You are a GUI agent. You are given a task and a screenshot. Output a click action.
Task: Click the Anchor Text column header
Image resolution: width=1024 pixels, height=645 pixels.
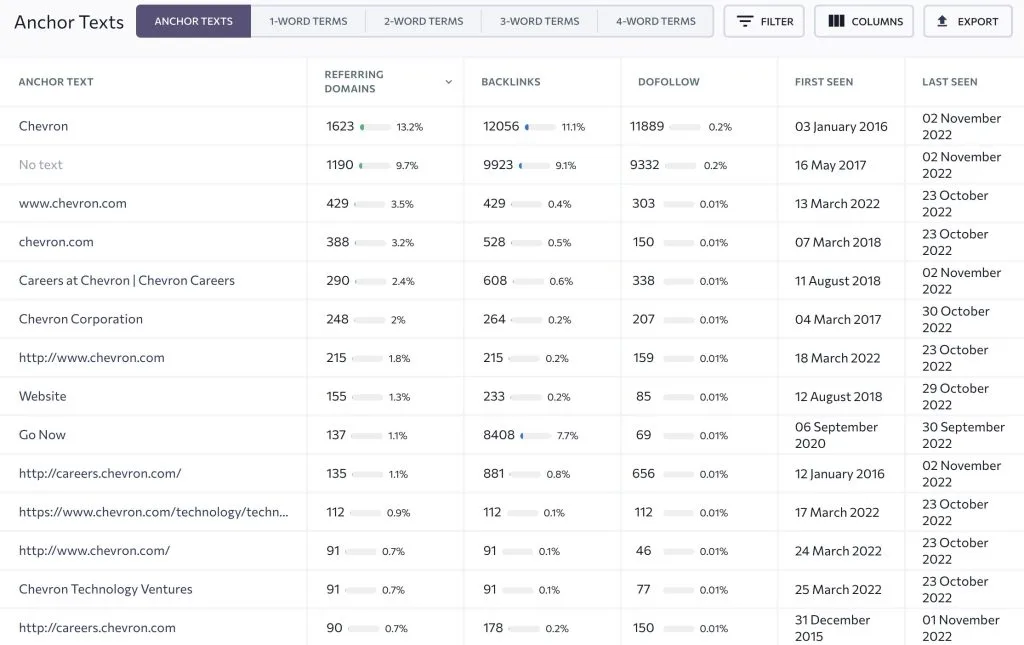(56, 82)
